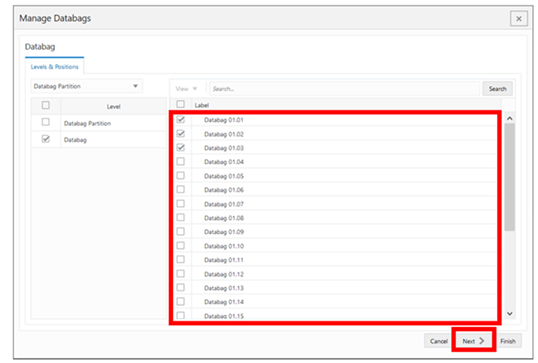The height and width of the screenshot is (363, 538).
Task: Uncheck Databag 01.02 checkbox
Action: click(180, 133)
